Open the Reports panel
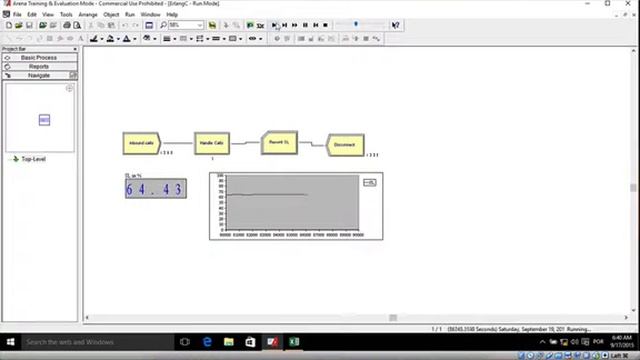 coord(40,67)
